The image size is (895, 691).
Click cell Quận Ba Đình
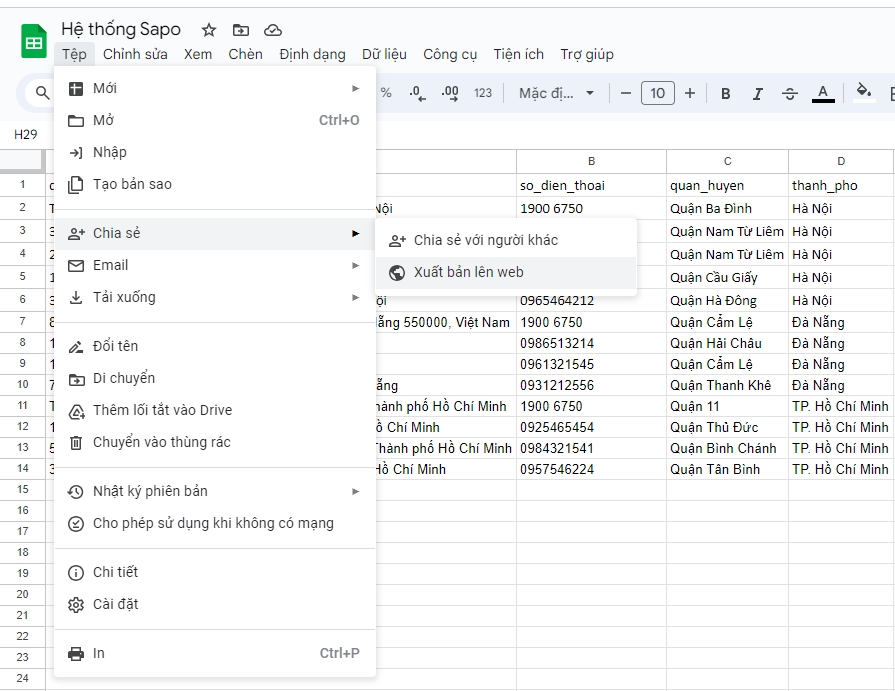click(727, 208)
